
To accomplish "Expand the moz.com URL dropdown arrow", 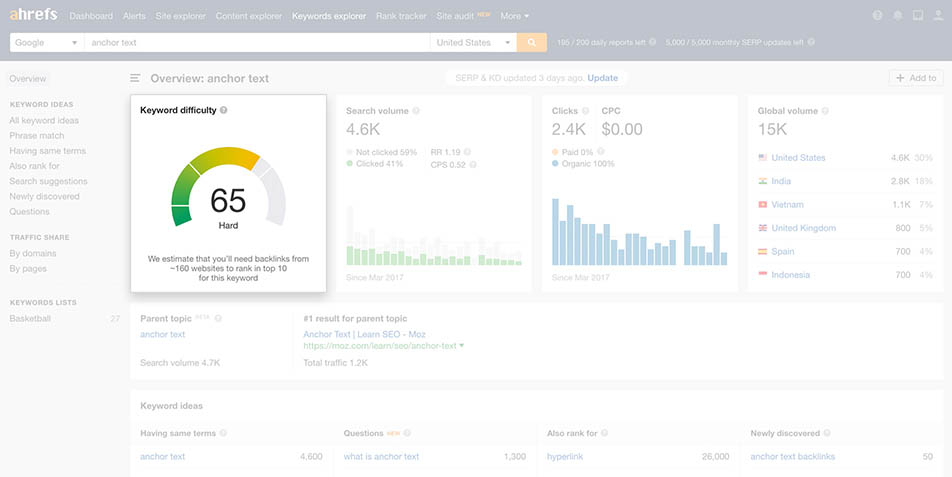I will 461,346.
